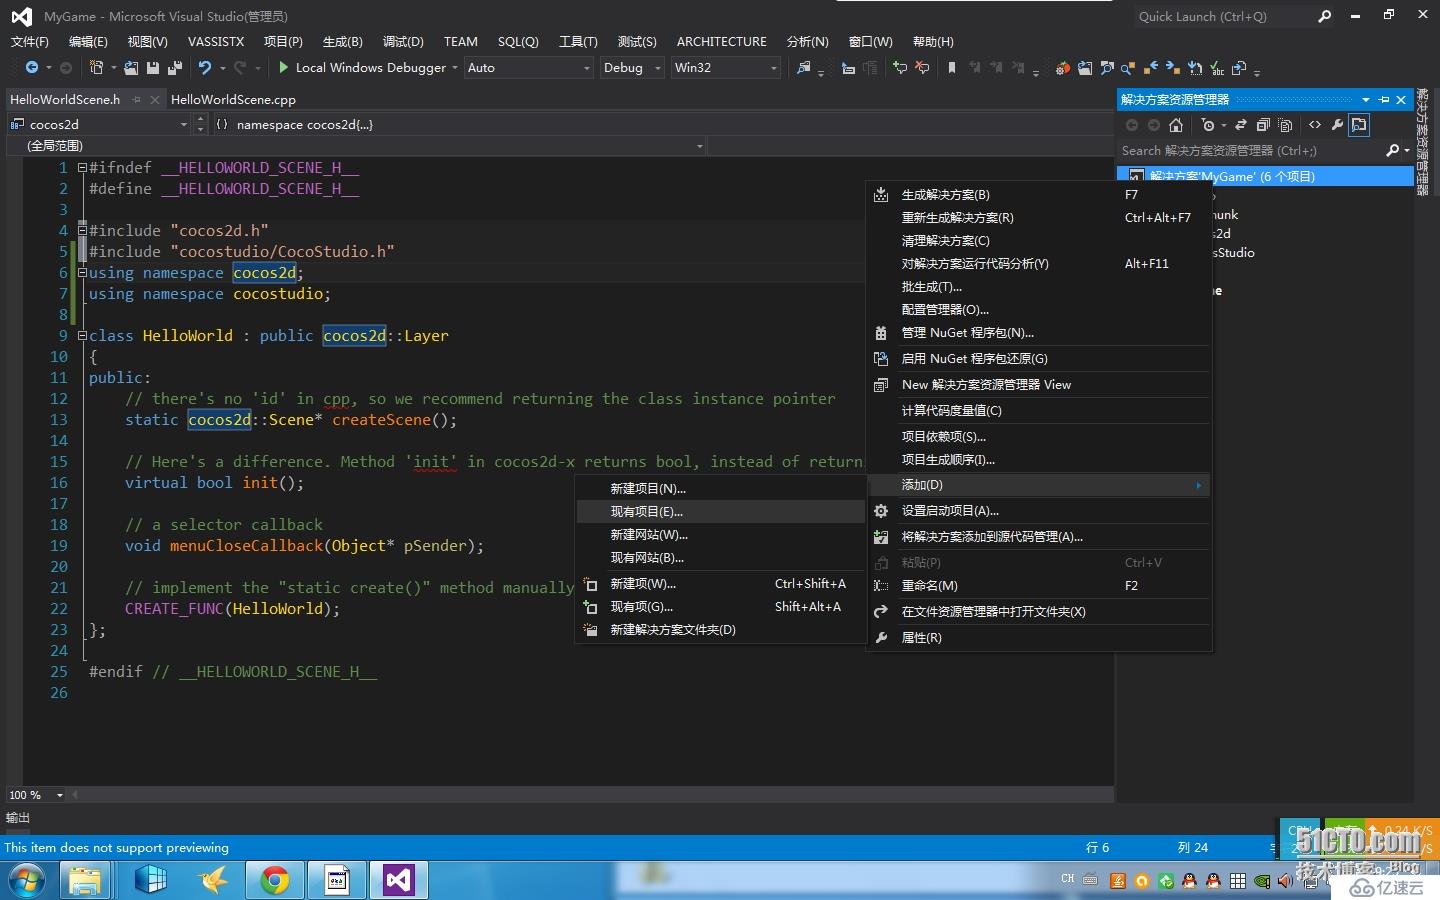
Task: Undo last edit with the Undo icon
Action: [x=205, y=67]
